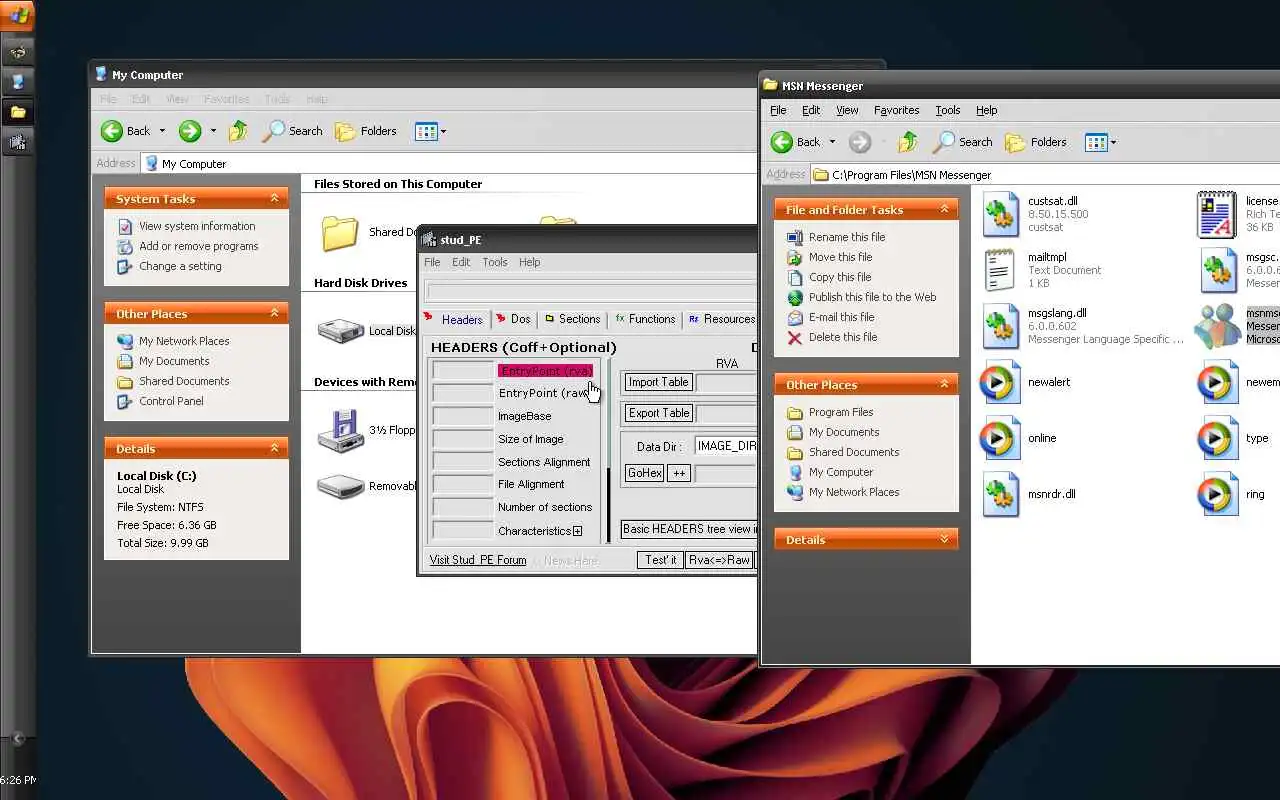Open Search in MSN Messenger toolbar
This screenshot has height=800, width=1280.
coord(962,142)
